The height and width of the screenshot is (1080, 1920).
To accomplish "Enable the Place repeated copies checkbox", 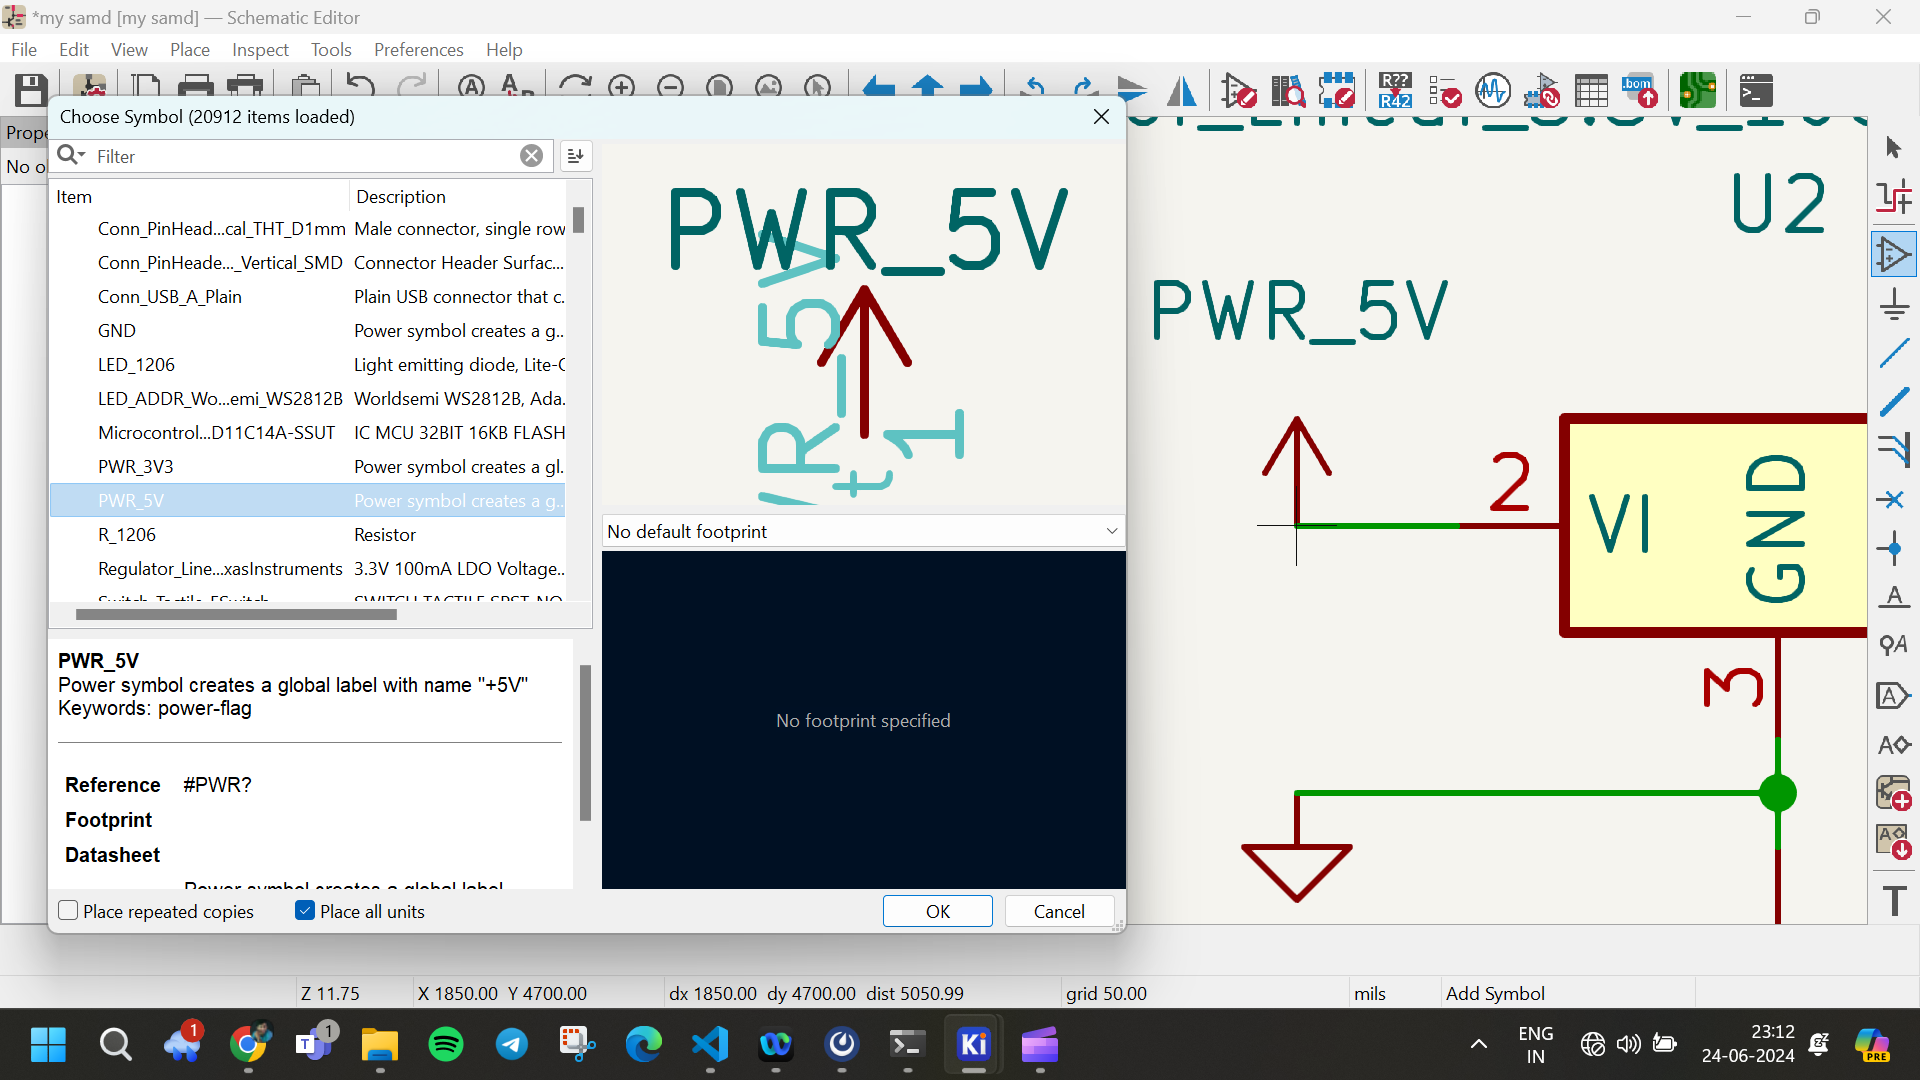I will tap(68, 911).
